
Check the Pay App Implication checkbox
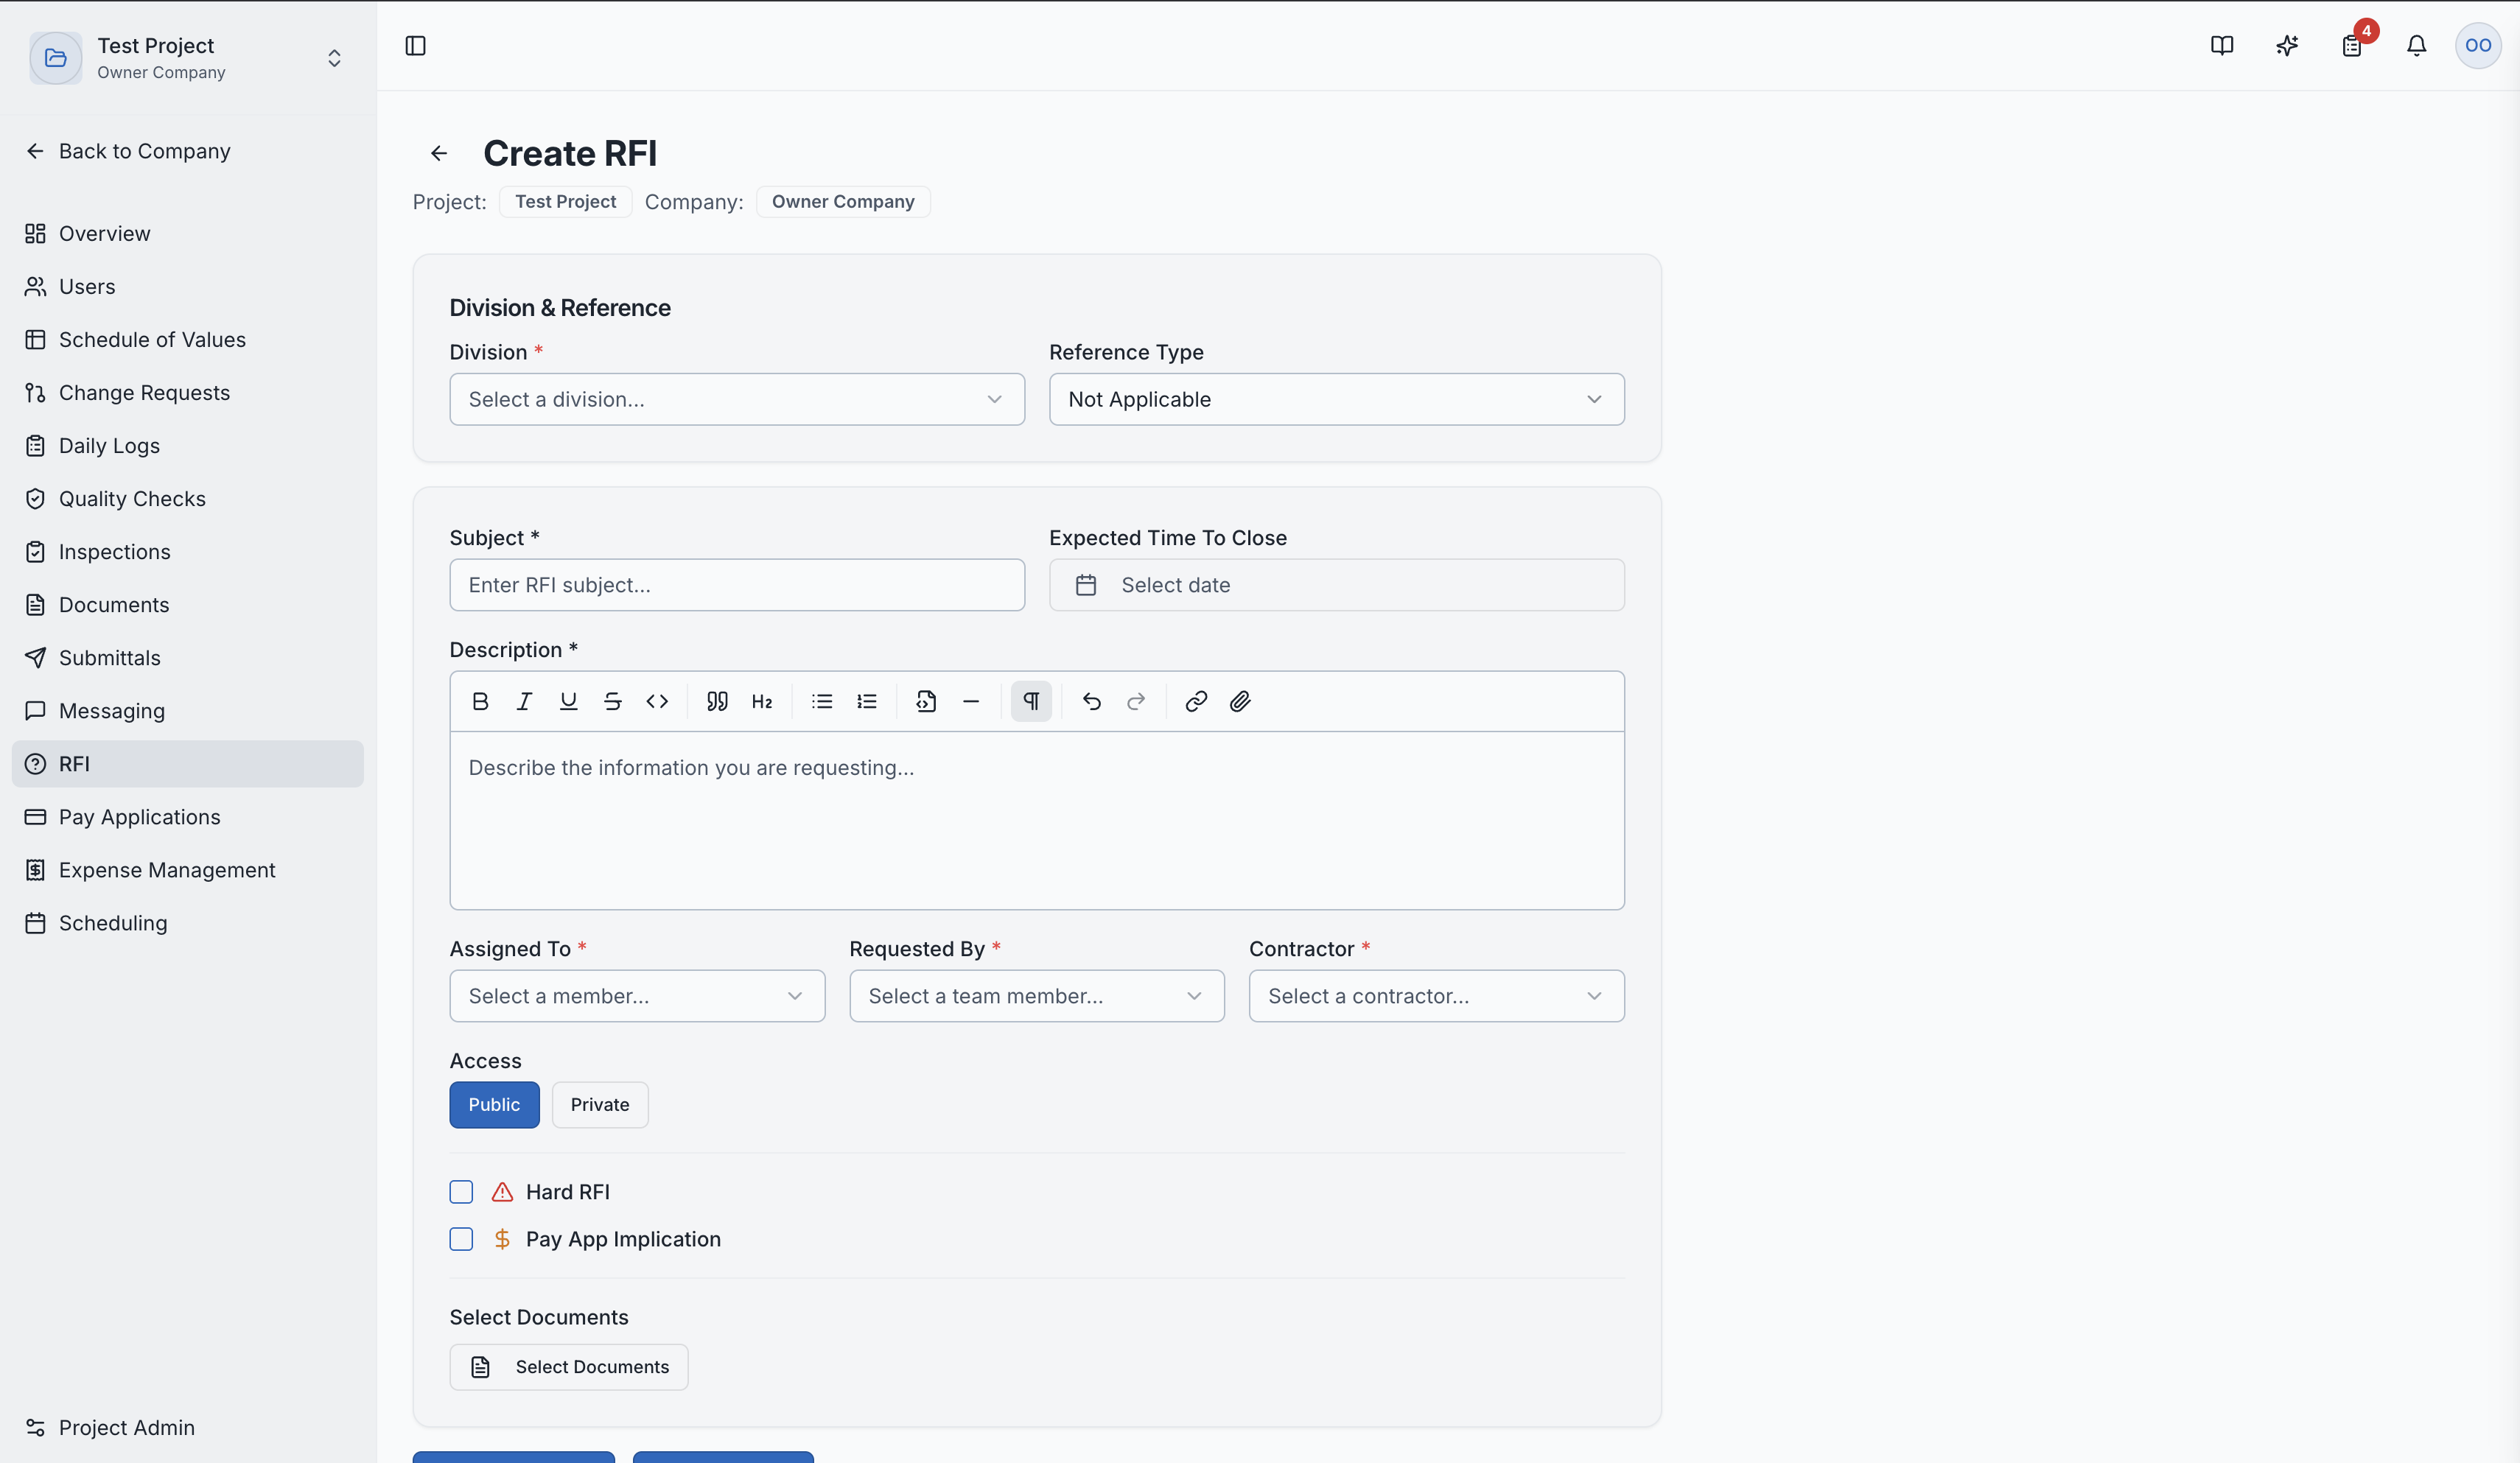point(461,1239)
